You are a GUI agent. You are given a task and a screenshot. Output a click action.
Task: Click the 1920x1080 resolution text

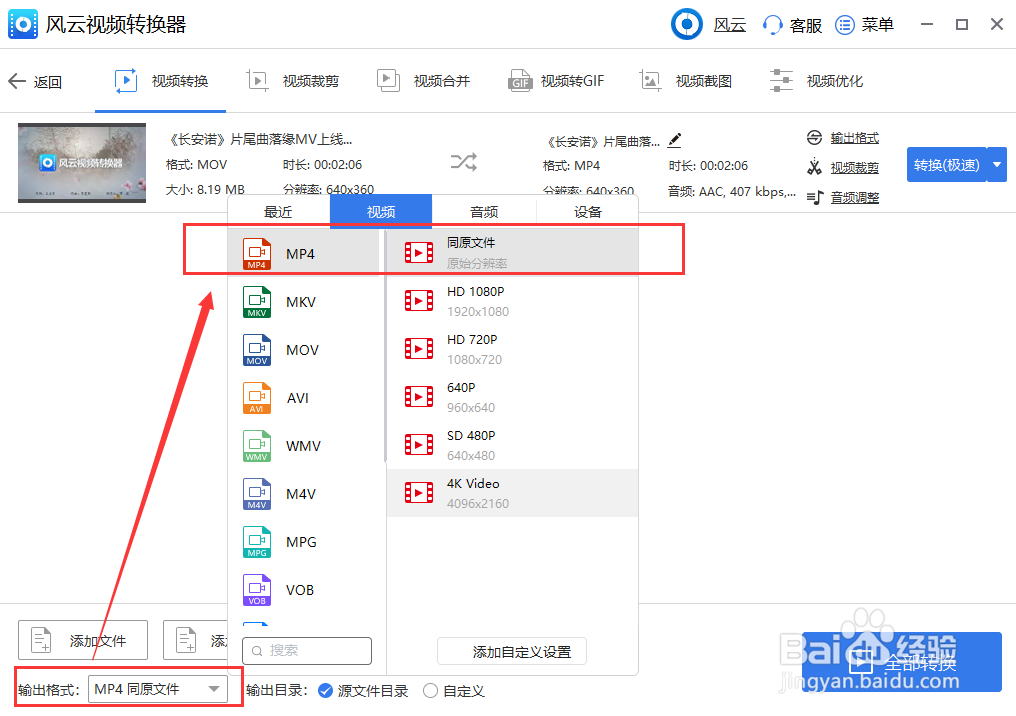pos(478,312)
